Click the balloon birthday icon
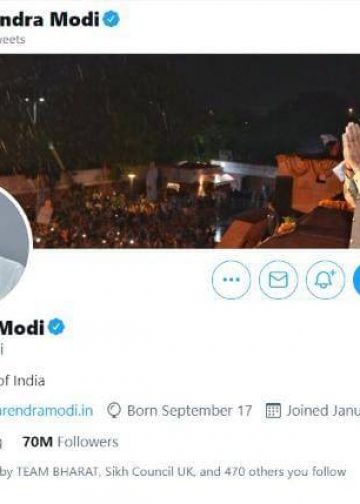Image resolution: width=360 pixels, height=504 pixels. pyautogui.click(x=114, y=411)
